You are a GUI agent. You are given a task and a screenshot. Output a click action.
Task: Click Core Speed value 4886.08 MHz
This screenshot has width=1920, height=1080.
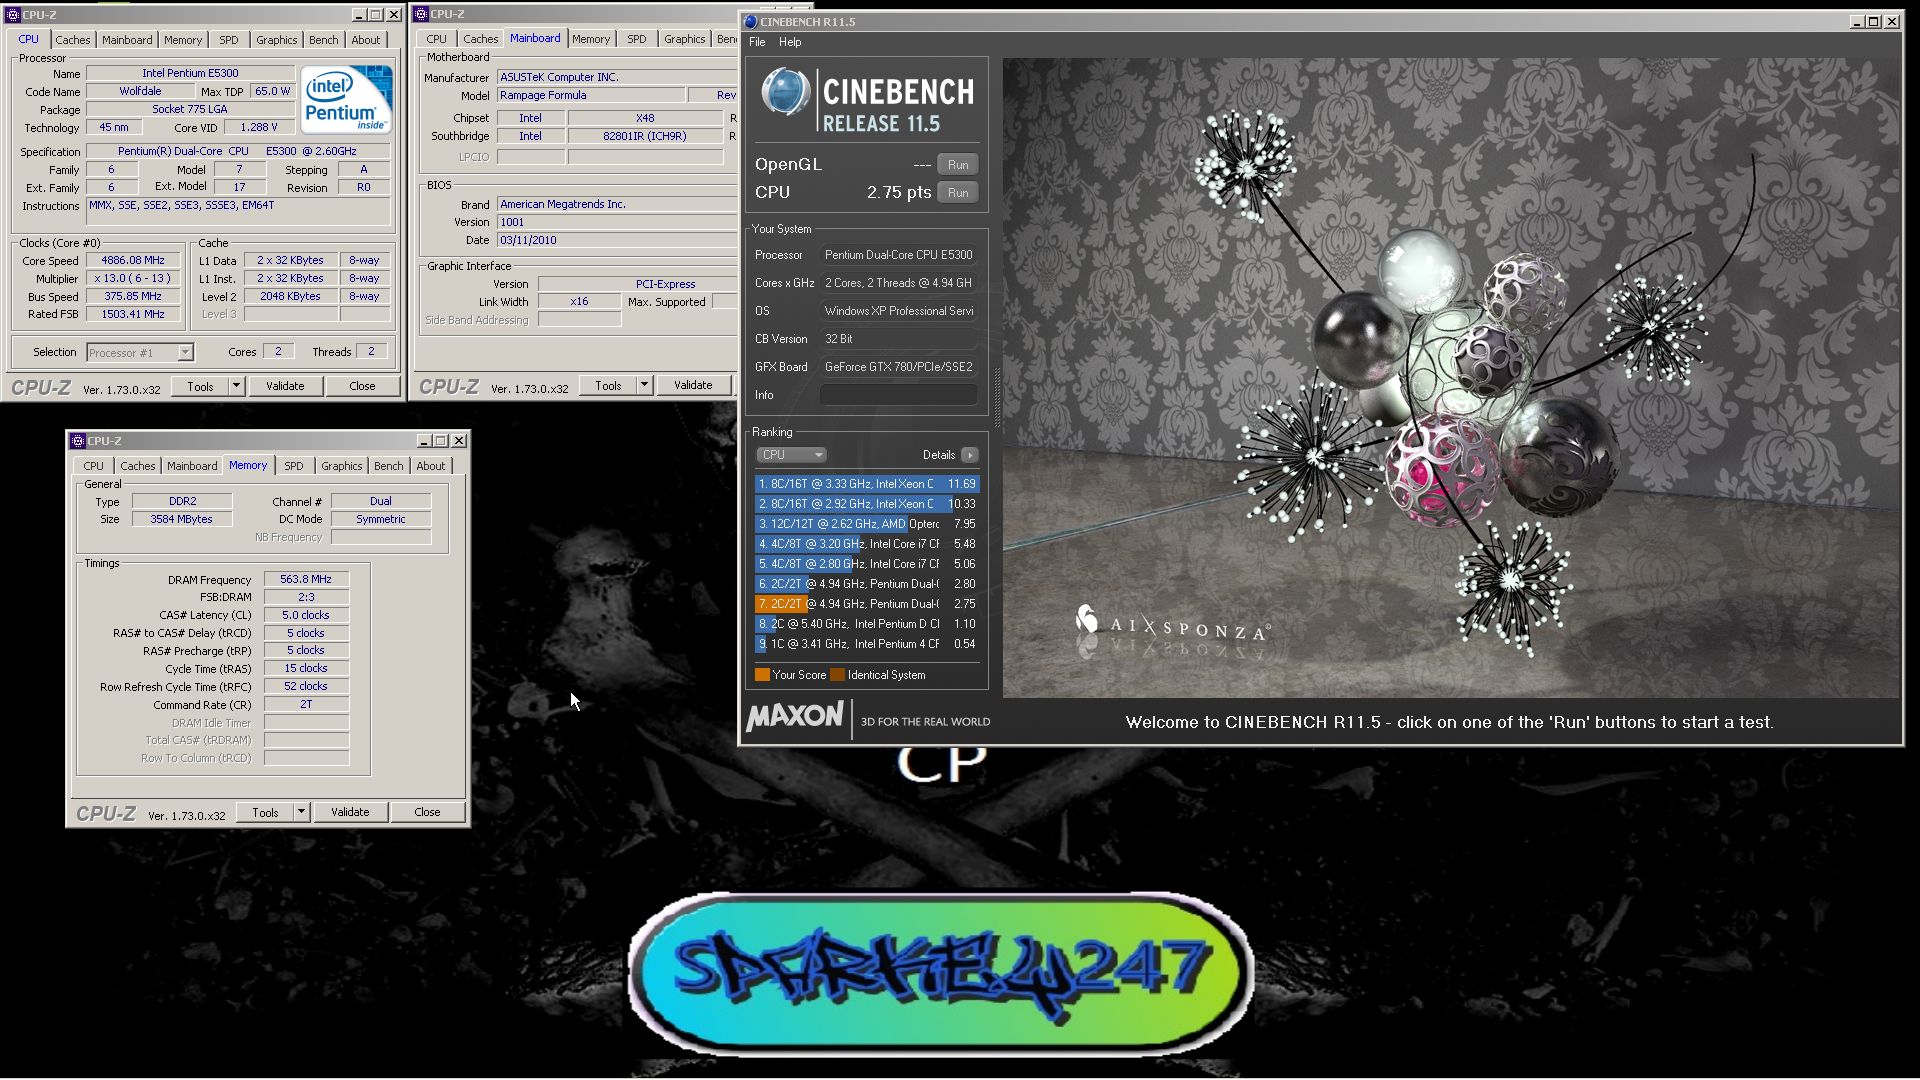(x=133, y=260)
